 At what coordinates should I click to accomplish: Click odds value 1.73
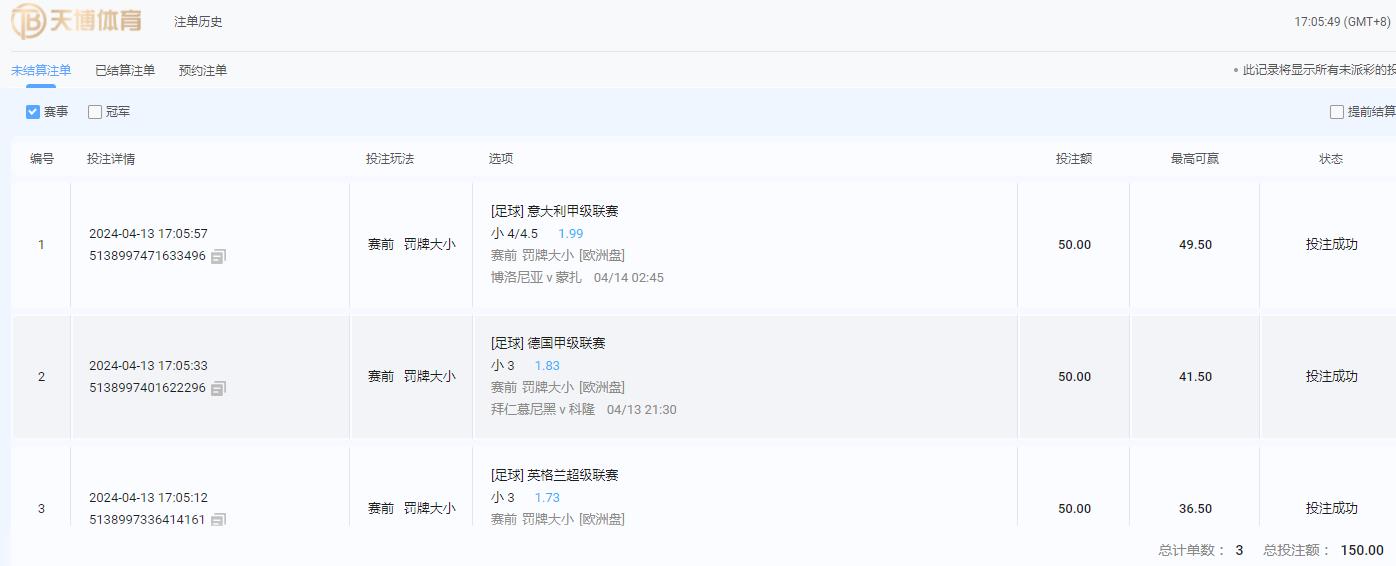[547, 497]
